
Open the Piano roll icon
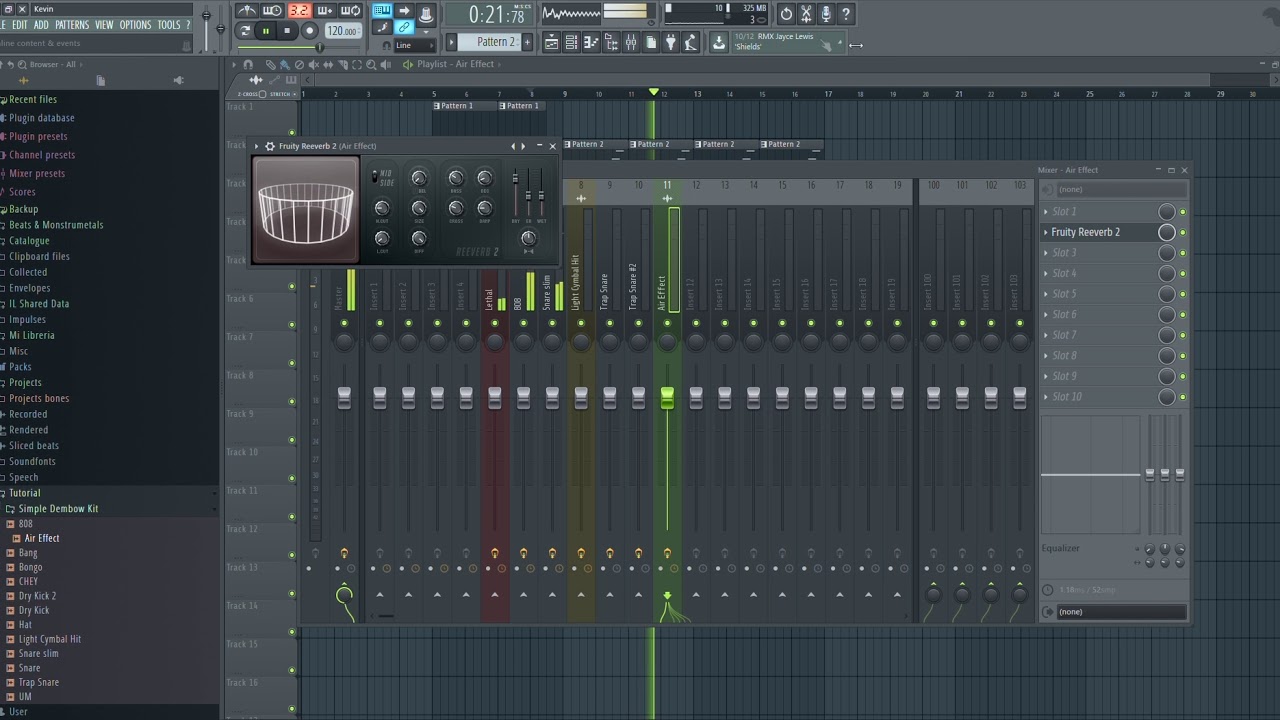click(x=591, y=42)
